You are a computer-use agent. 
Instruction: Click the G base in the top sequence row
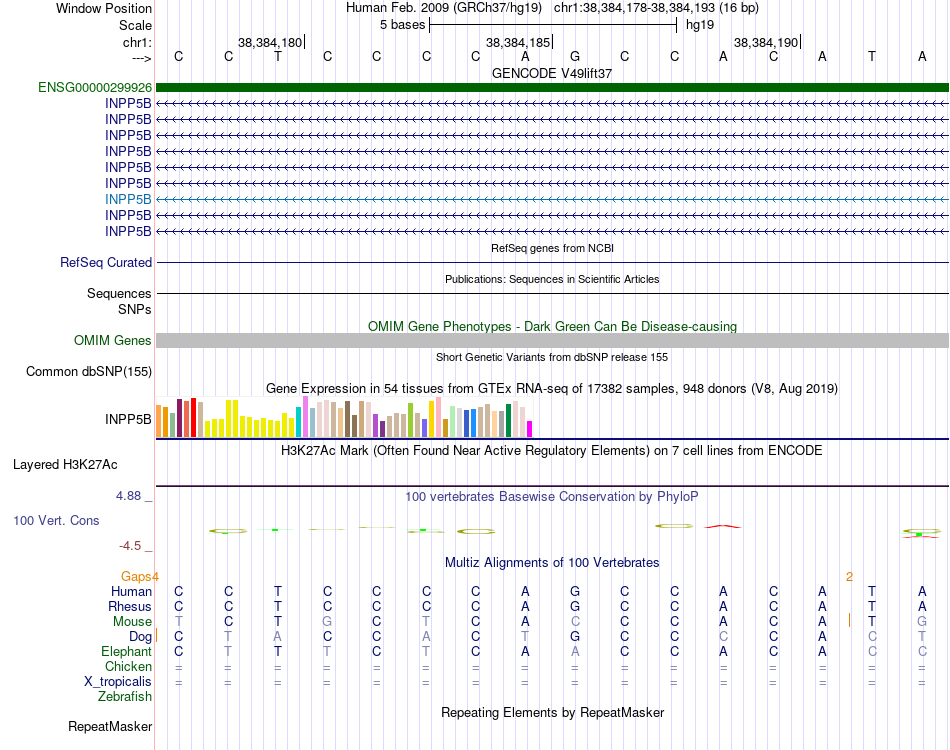[575, 56]
